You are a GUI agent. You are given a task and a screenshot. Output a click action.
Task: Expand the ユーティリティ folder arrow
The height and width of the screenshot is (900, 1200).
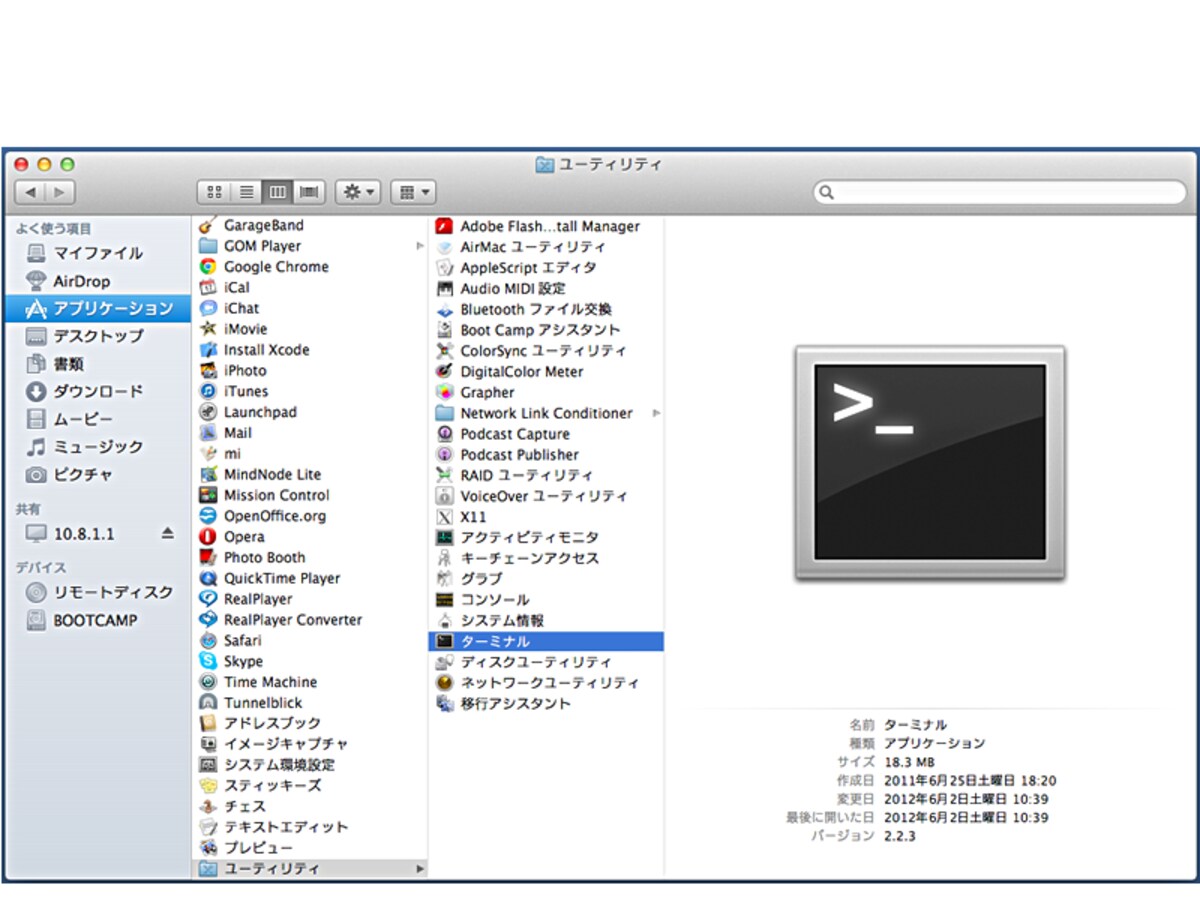click(x=420, y=869)
